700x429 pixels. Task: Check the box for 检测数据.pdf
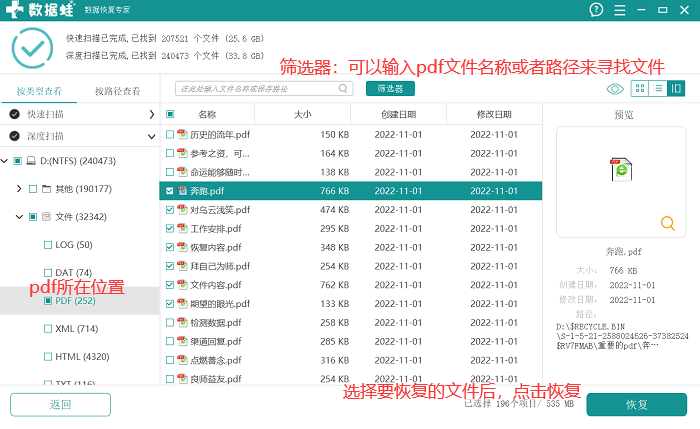point(170,322)
